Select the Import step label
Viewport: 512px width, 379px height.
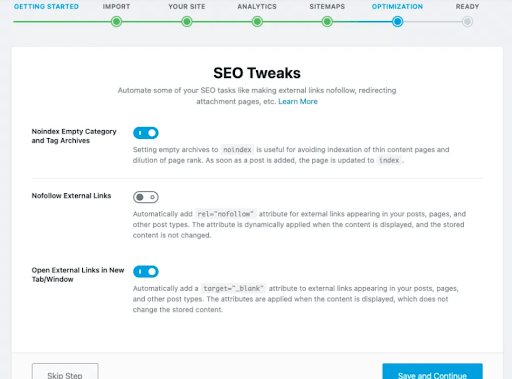point(116,6)
